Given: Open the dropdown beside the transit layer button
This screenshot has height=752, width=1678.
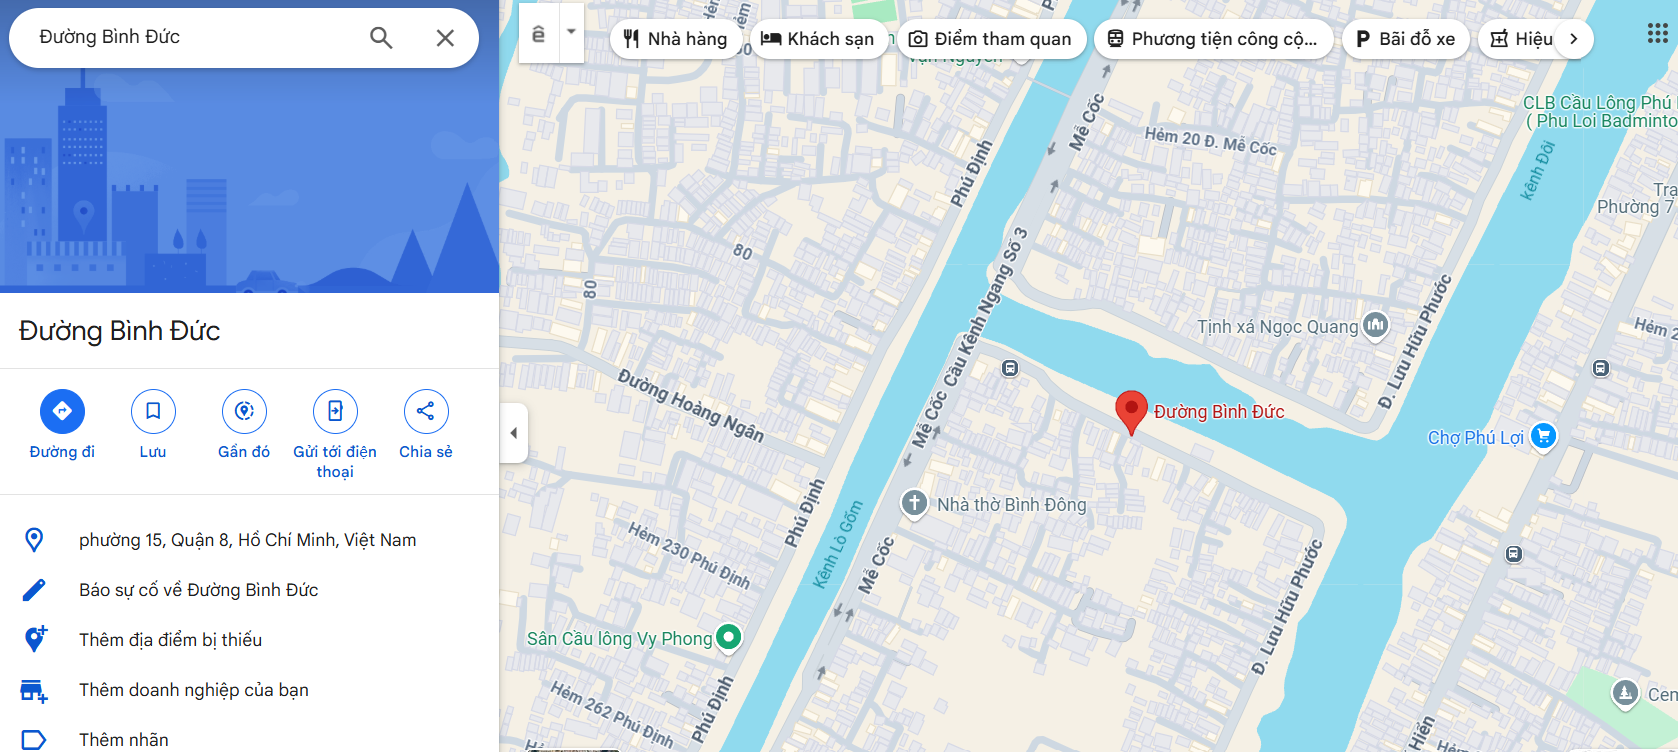Looking at the screenshot, I should [x=571, y=32].
